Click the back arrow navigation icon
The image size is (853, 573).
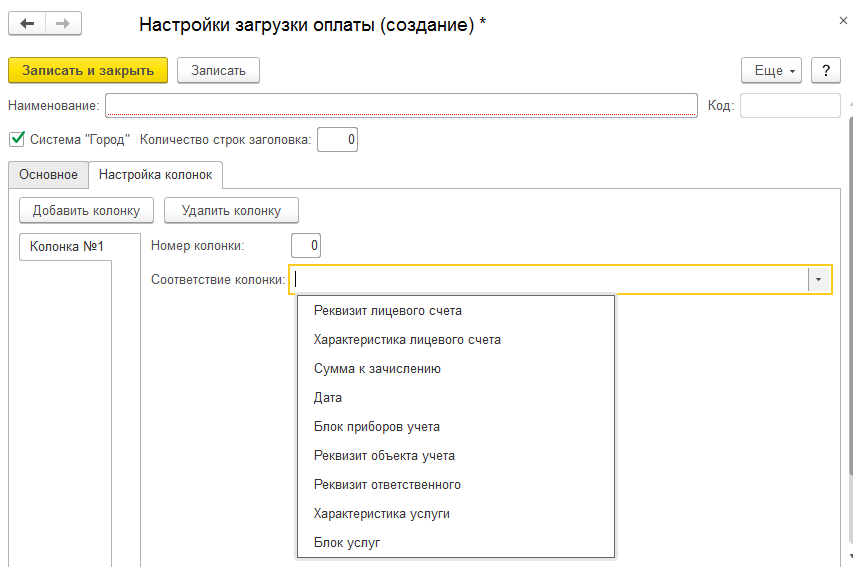27,23
